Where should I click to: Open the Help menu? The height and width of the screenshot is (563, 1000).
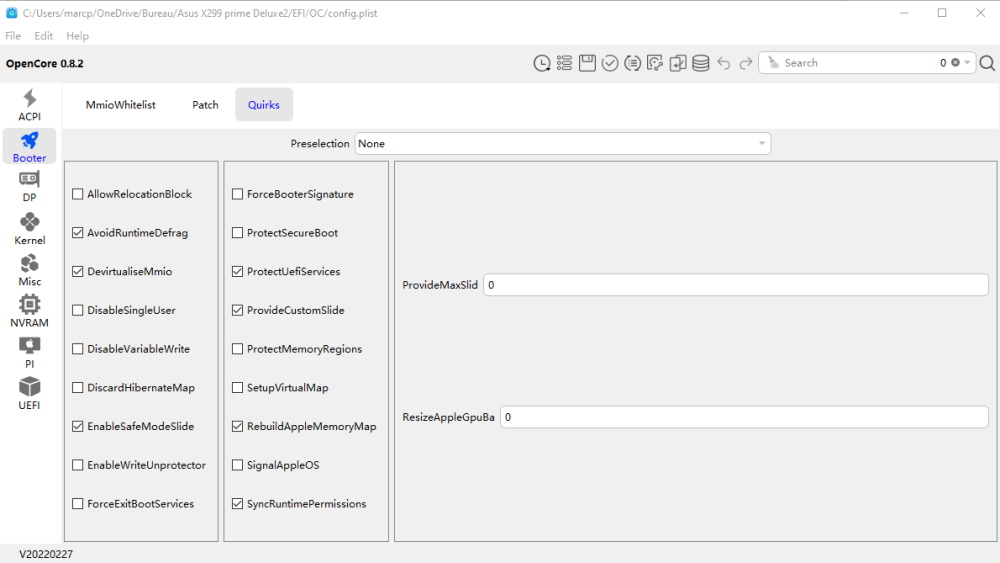[x=77, y=36]
